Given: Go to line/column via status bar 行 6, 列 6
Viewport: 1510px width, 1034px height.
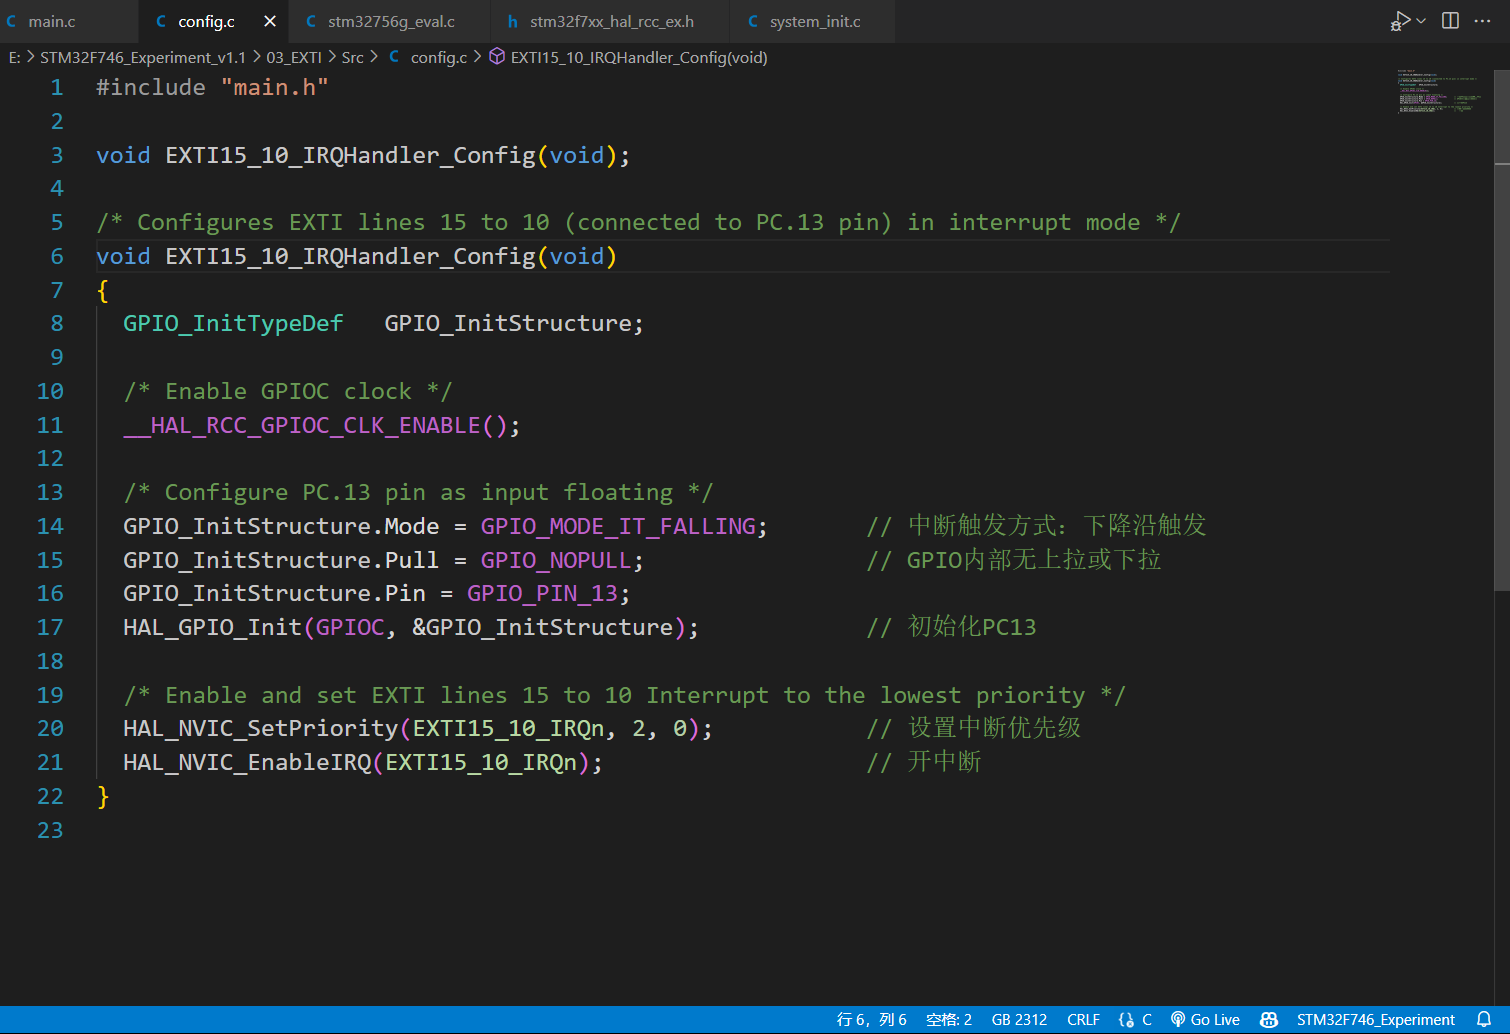Looking at the screenshot, I should pos(871,1020).
